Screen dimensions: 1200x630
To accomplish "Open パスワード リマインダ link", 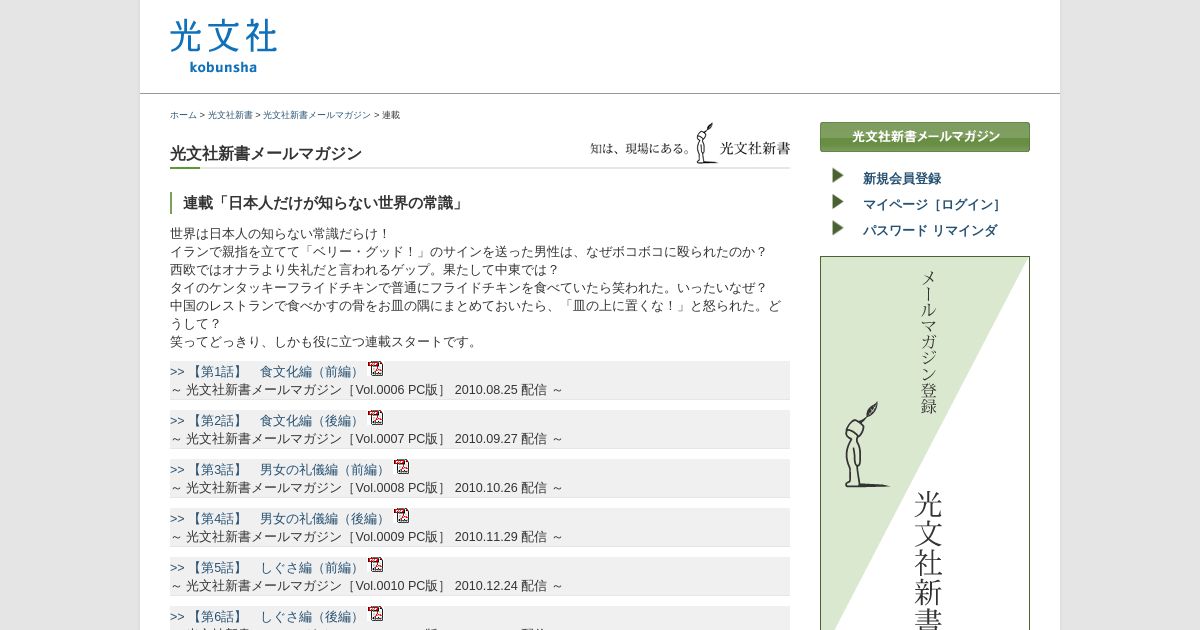I will (x=930, y=231).
